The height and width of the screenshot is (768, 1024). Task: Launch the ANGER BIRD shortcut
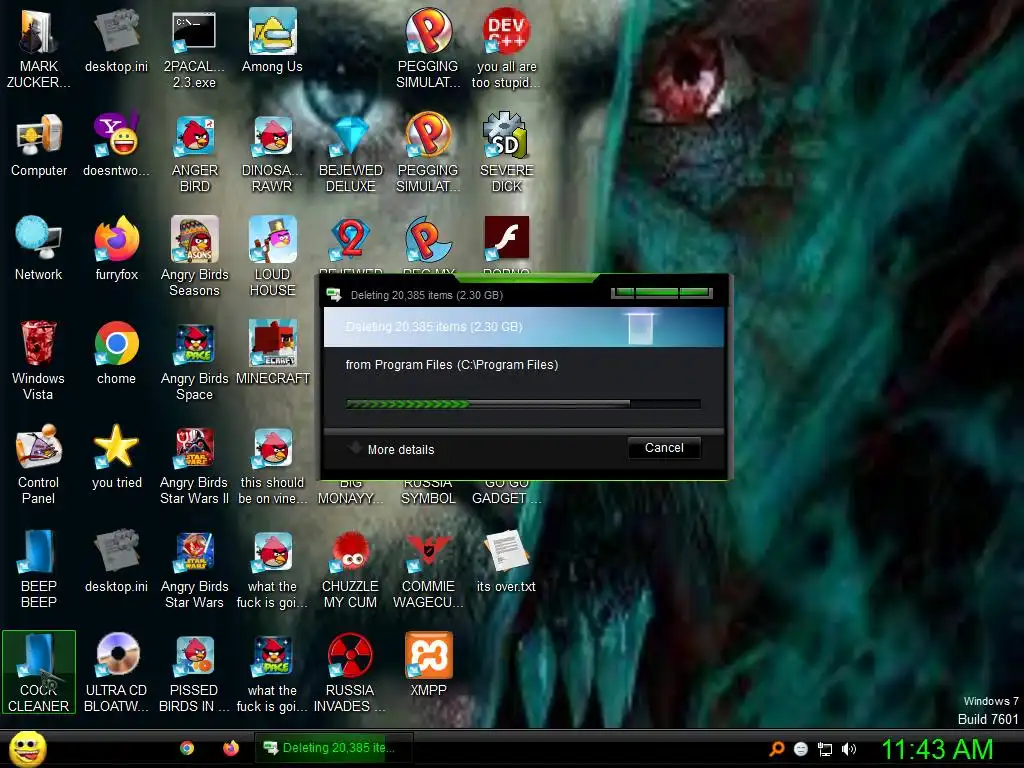pos(195,154)
